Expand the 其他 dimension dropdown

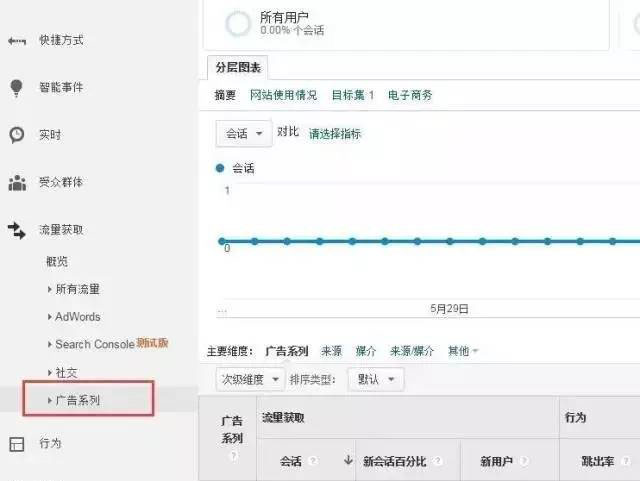(x=463, y=351)
